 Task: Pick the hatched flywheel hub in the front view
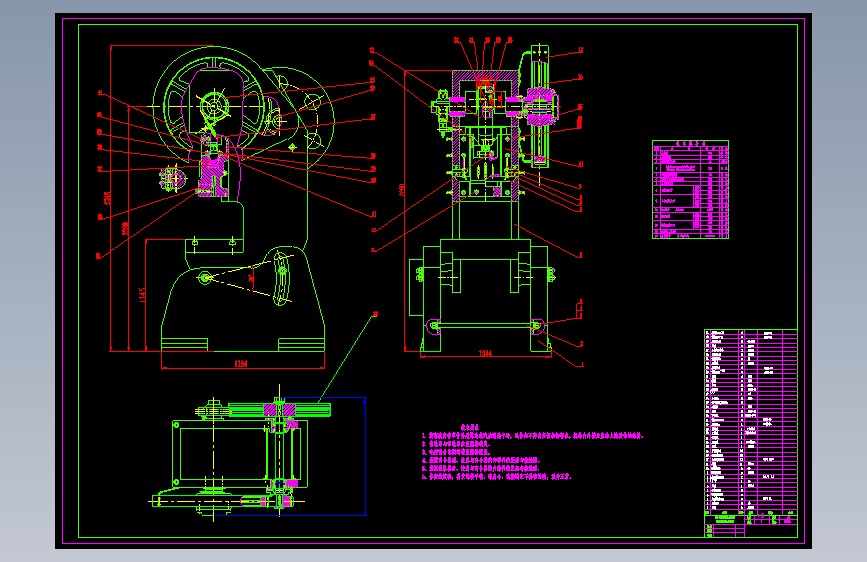tap(541, 105)
